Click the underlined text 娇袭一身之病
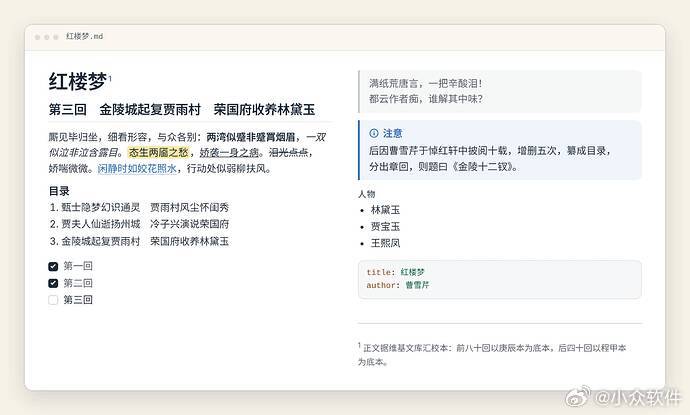The height and width of the screenshot is (415, 690). coord(229,152)
